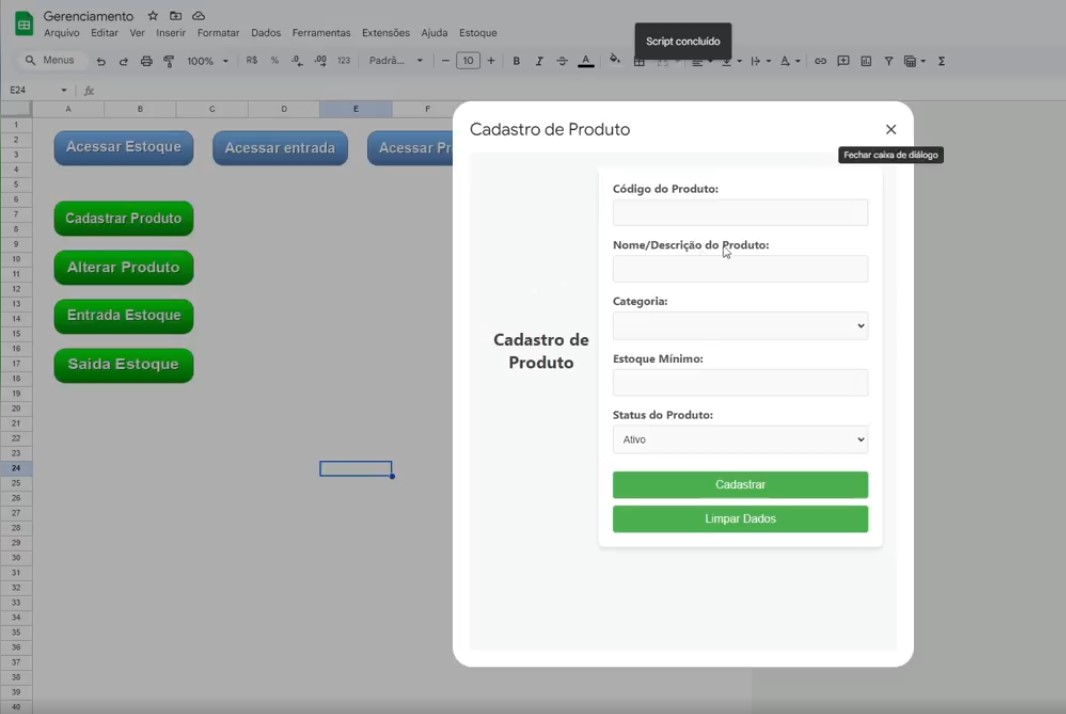1066x714 pixels.
Task: Open the Google Sheets home icon
Action: click(x=24, y=24)
